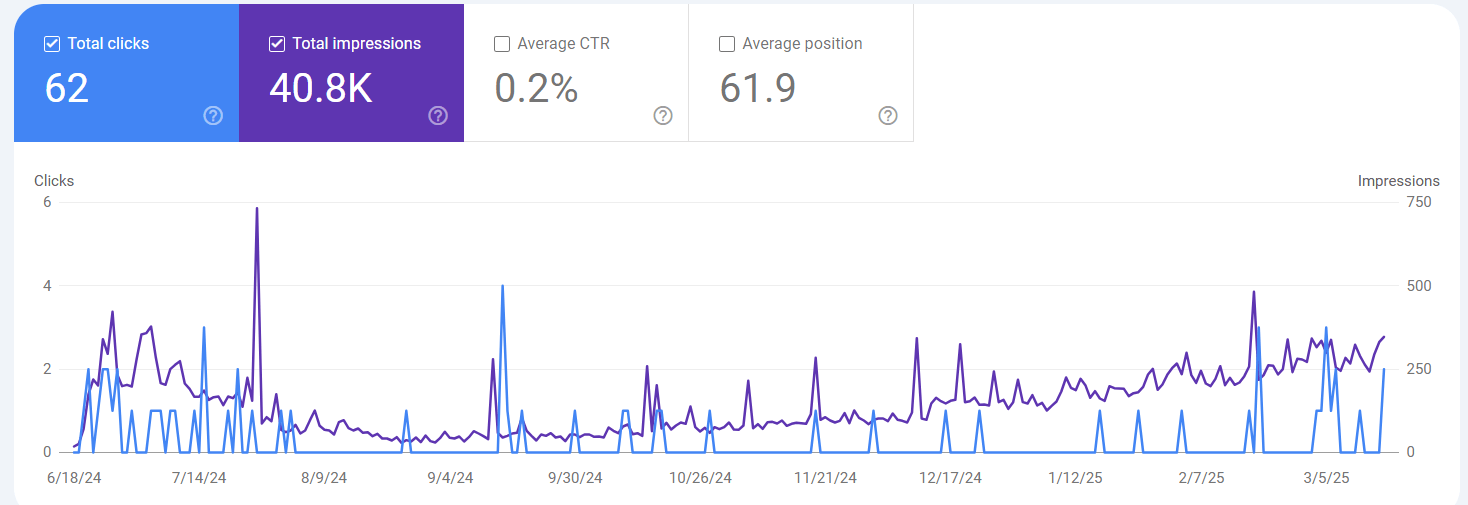The image size is (1468, 505).
Task: Open help icon on Total clicks card
Action: tap(213, 116)
